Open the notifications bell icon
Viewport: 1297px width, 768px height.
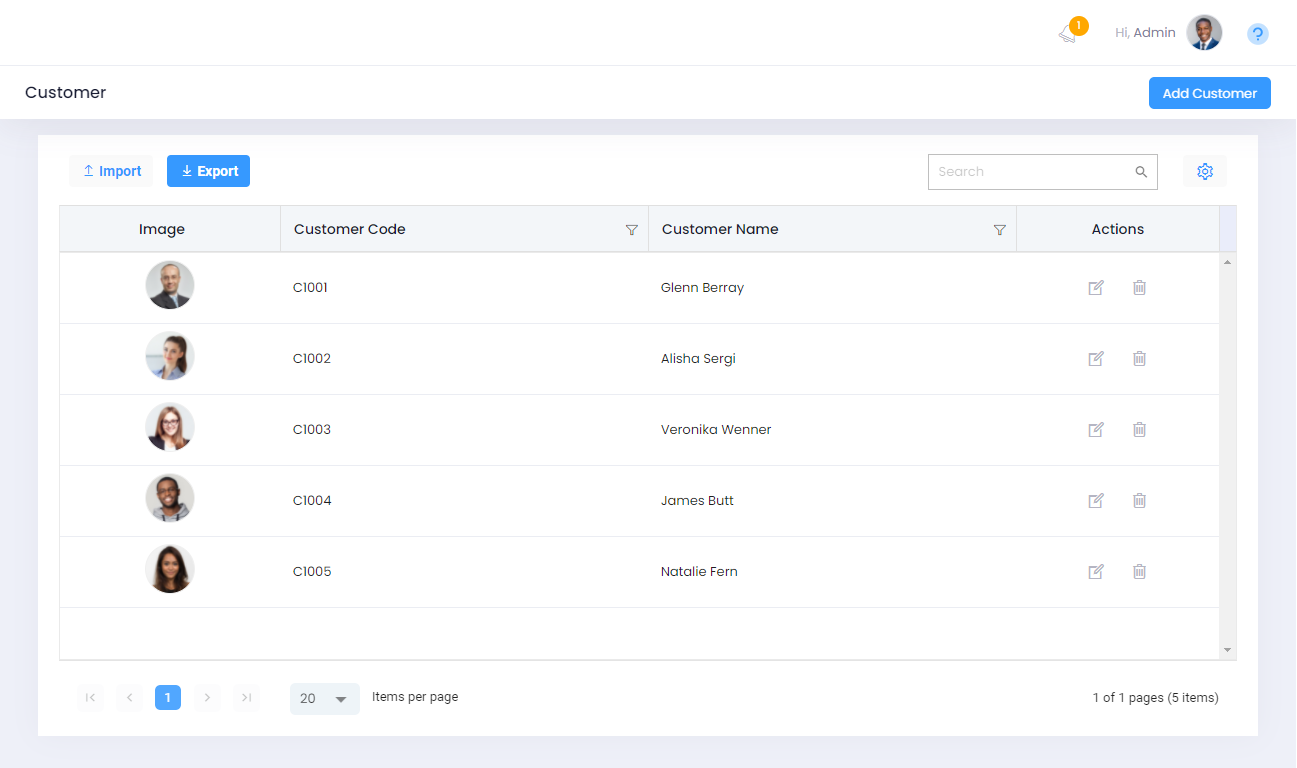(x=1068, y=34)
